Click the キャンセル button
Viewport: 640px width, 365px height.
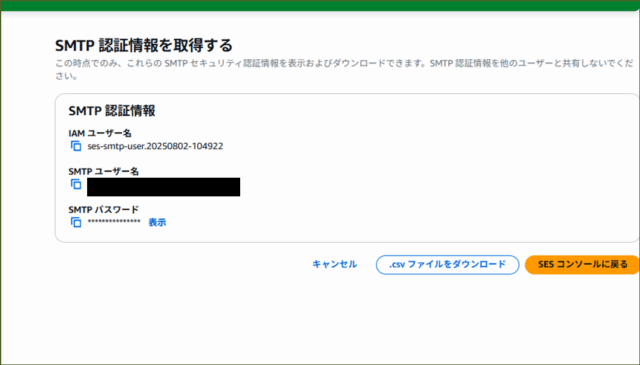pyautogui.click(x=335, y=264)
